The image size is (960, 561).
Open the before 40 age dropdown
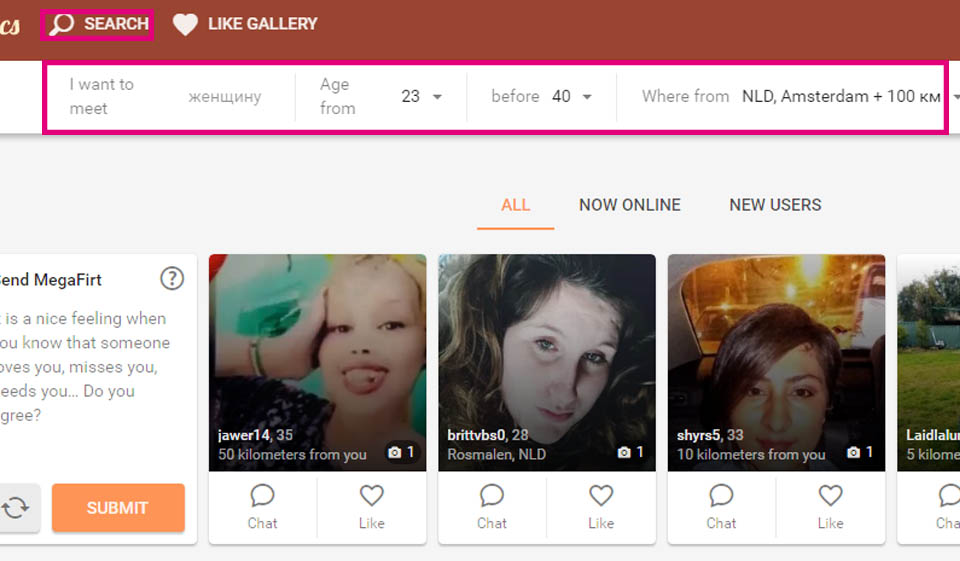coord(586,97)
